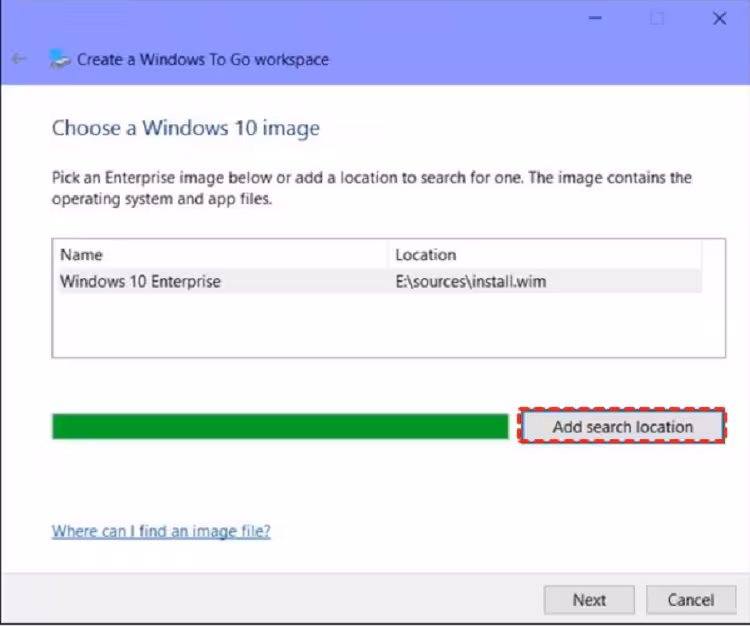This screenshot has width=750, height=626.
Task: Click the 'Choose a Windows 10 image' heading
Action: 186,128
